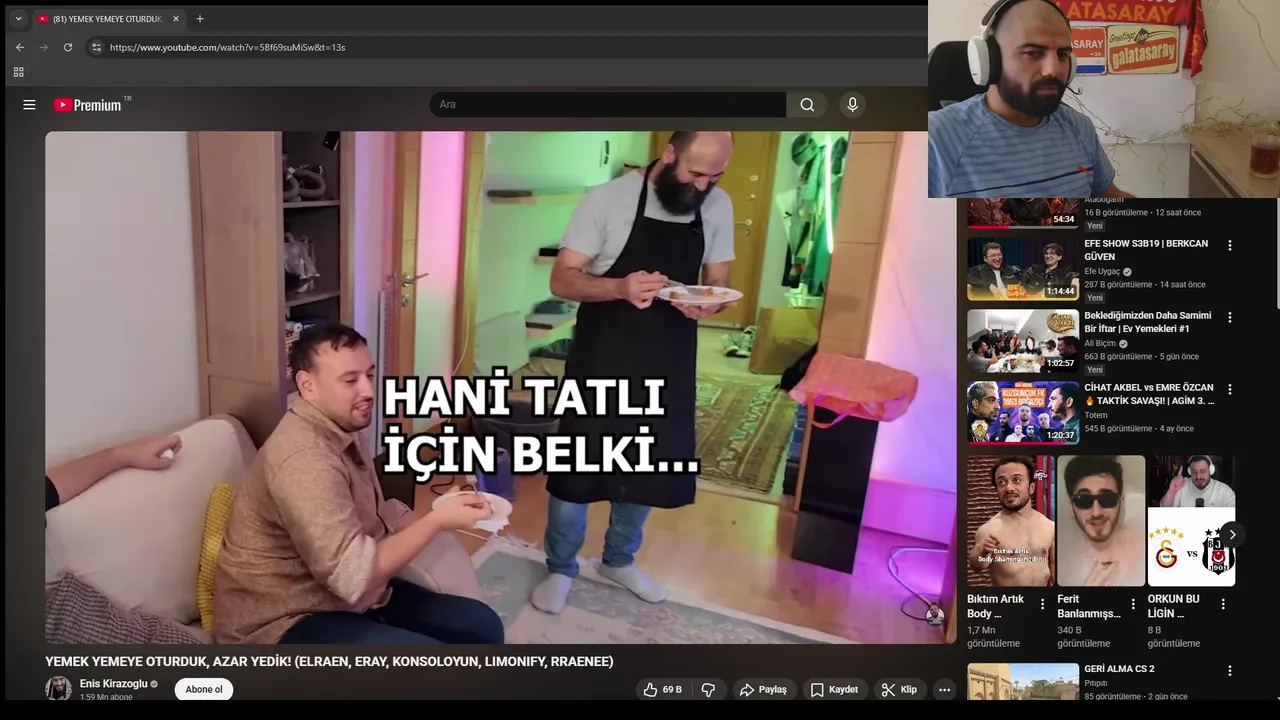Viewport: 1280px width, 720px height.
Task: Go back with browser back arrow
Action: [20, 47]
